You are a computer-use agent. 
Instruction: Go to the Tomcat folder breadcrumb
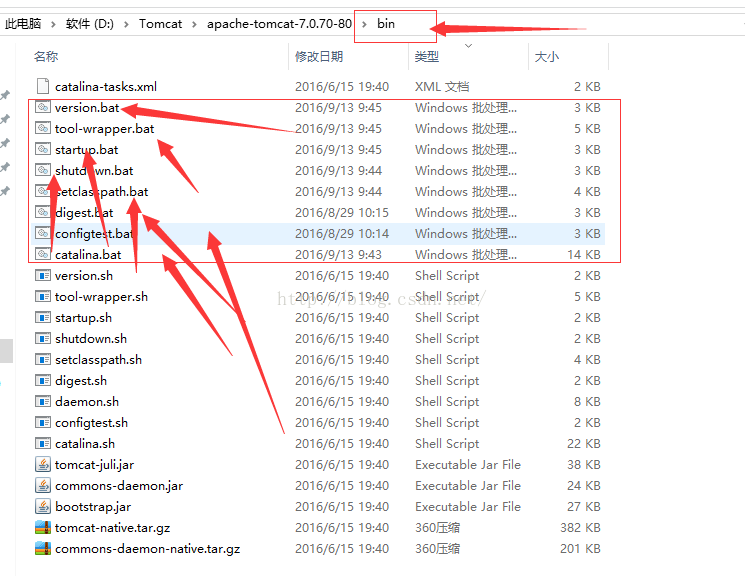point(160,24)
